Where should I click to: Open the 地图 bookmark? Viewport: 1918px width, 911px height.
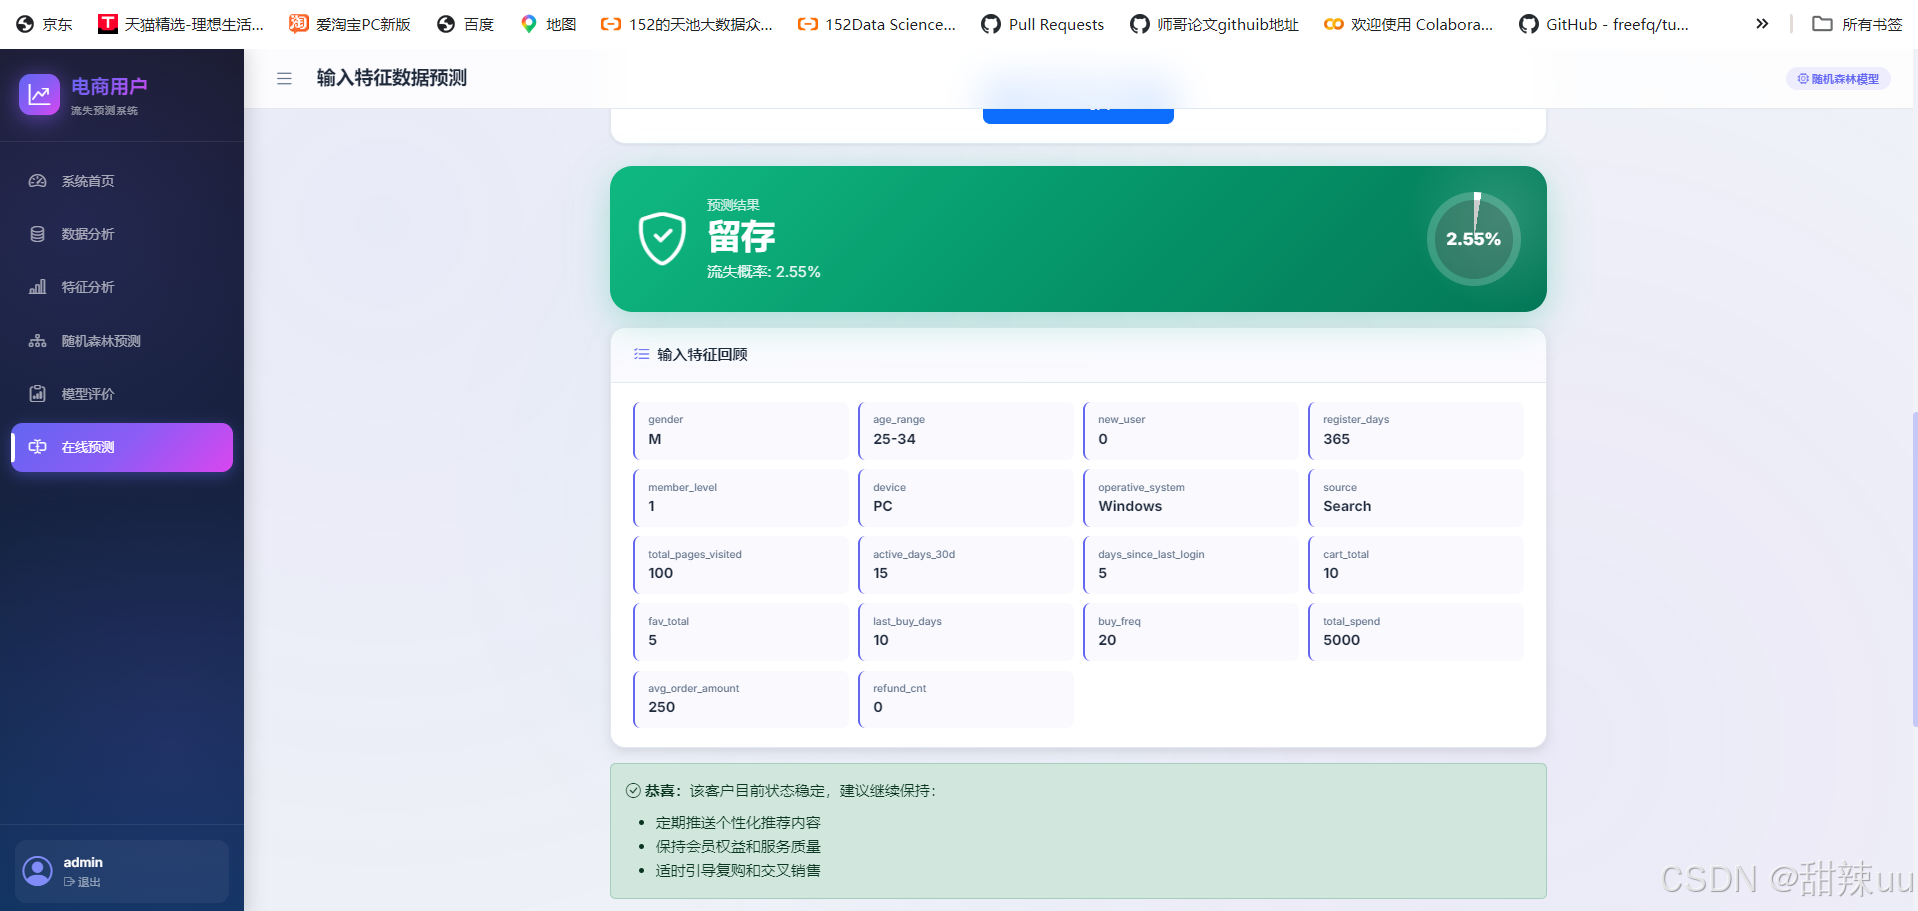548,24
